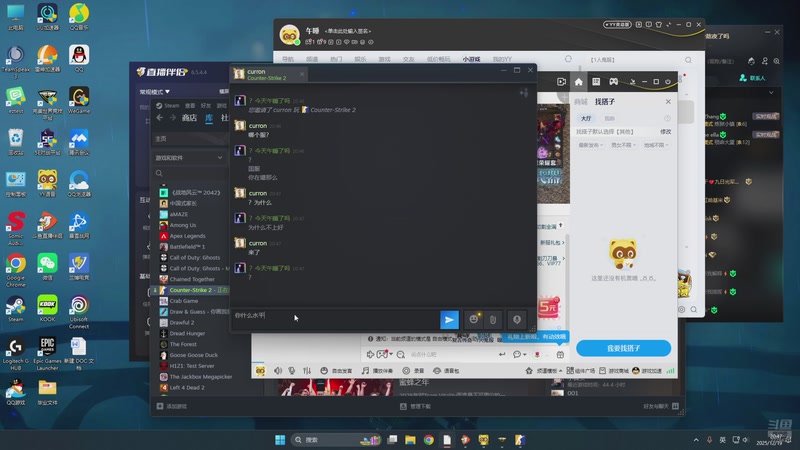Image resolution: width=800 pixels, height=450 pixels.
Task: Attach file via paperclip in Steam chat
Action: tap(493, 320)
